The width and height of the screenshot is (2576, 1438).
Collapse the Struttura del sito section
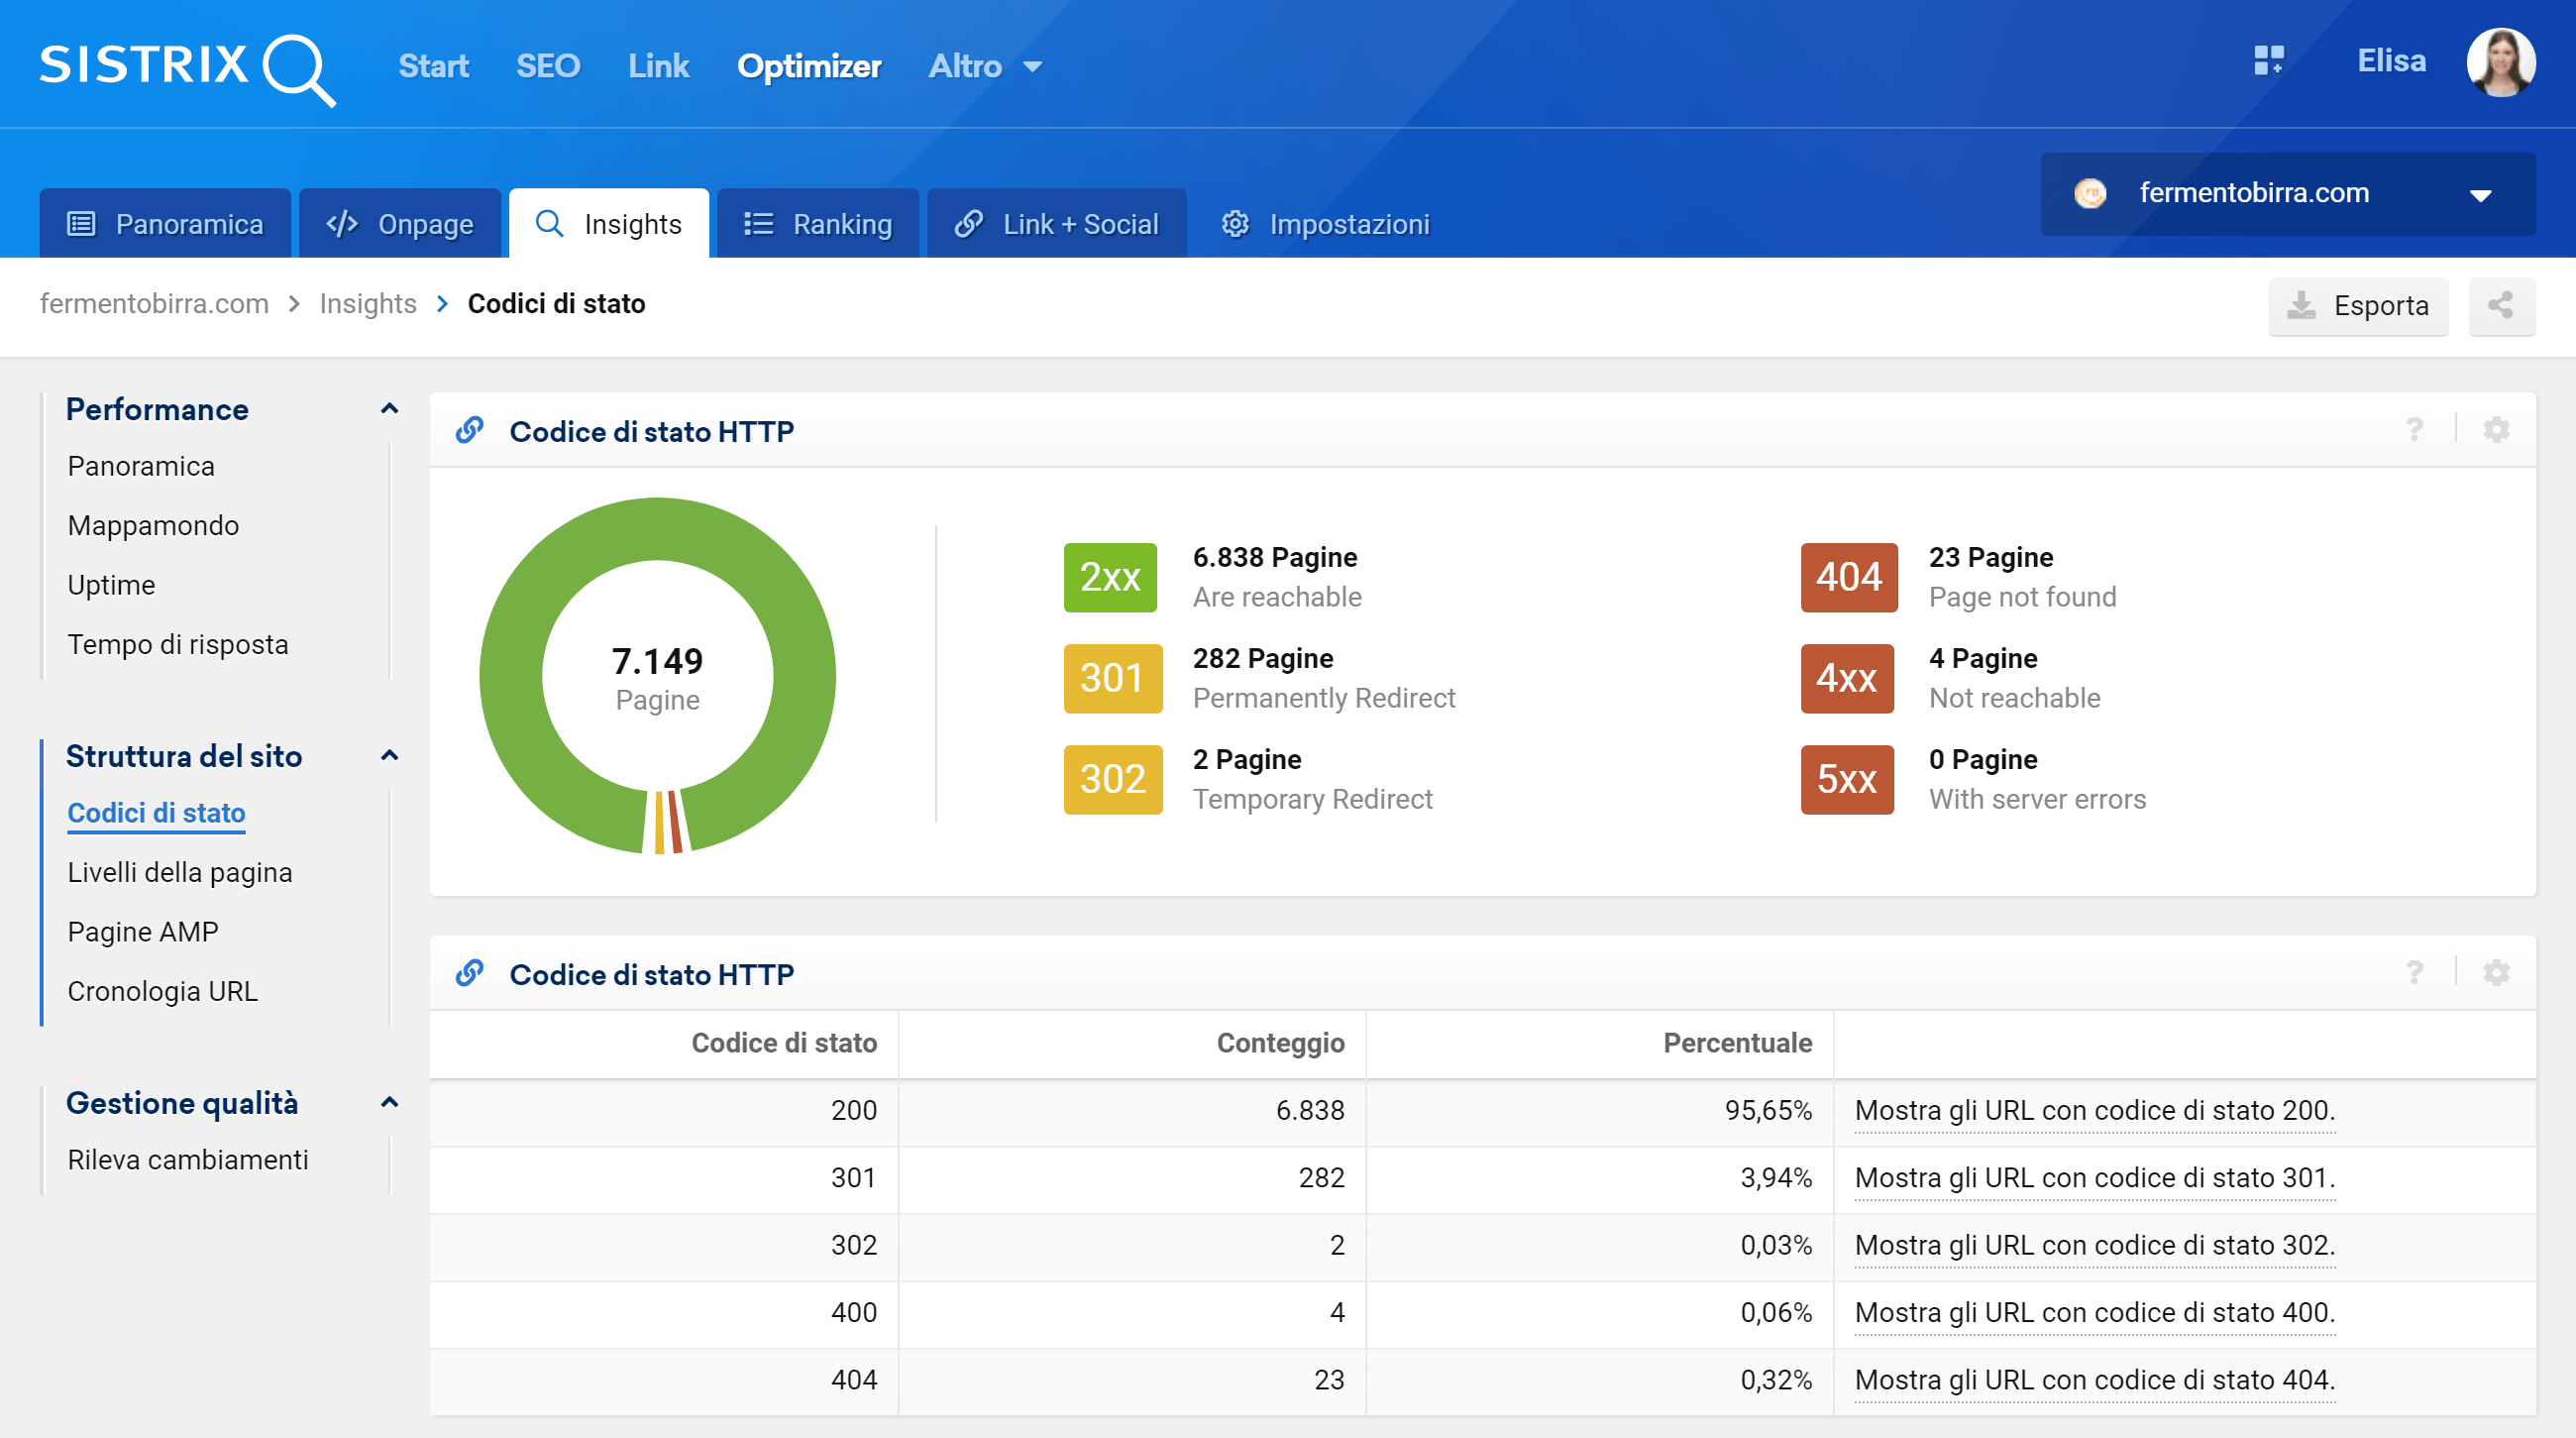[389, 756]
